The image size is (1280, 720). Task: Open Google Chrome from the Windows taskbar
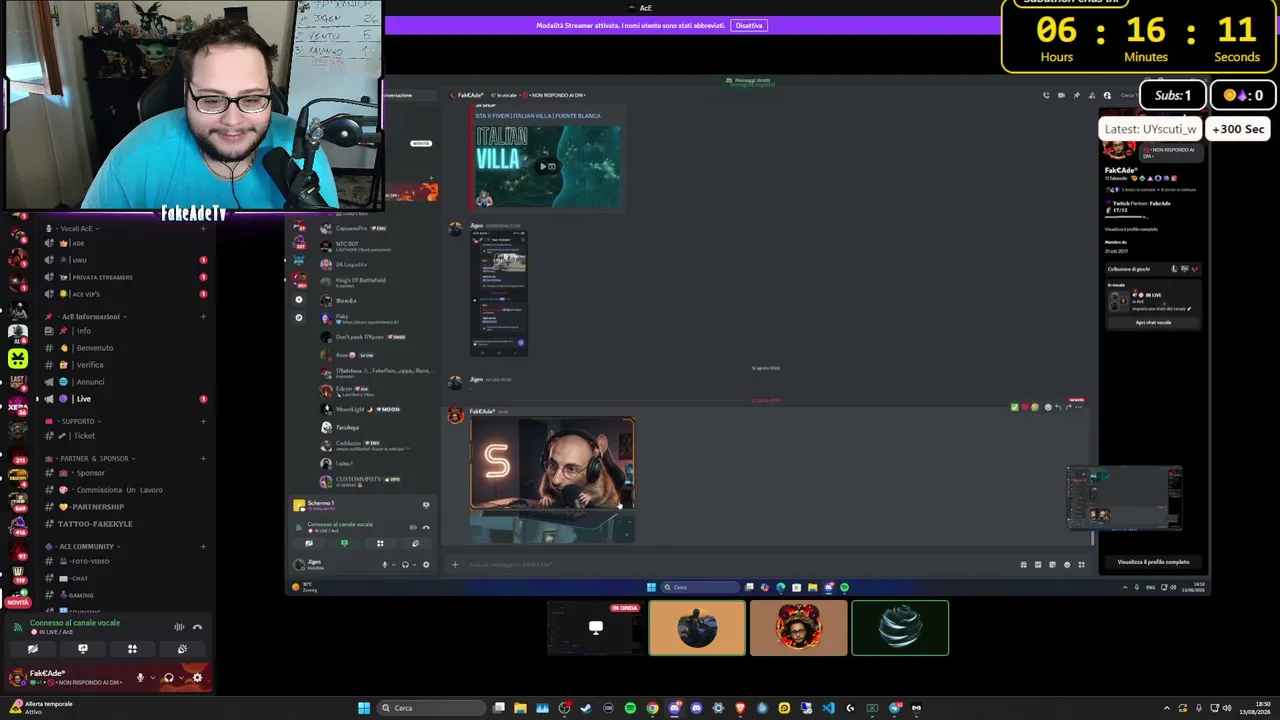click(652, 708)
